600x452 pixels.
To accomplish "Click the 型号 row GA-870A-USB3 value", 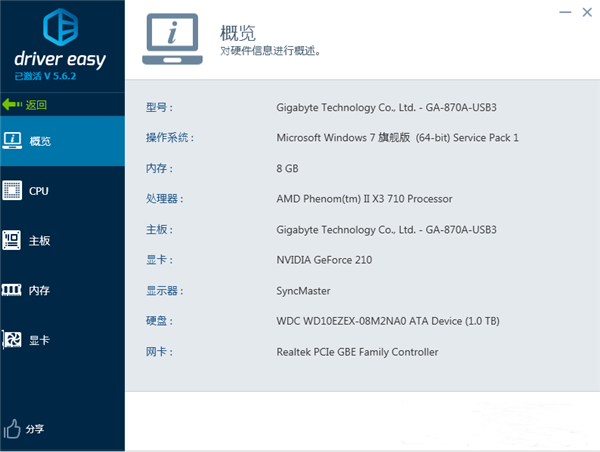I will point(386,107).
